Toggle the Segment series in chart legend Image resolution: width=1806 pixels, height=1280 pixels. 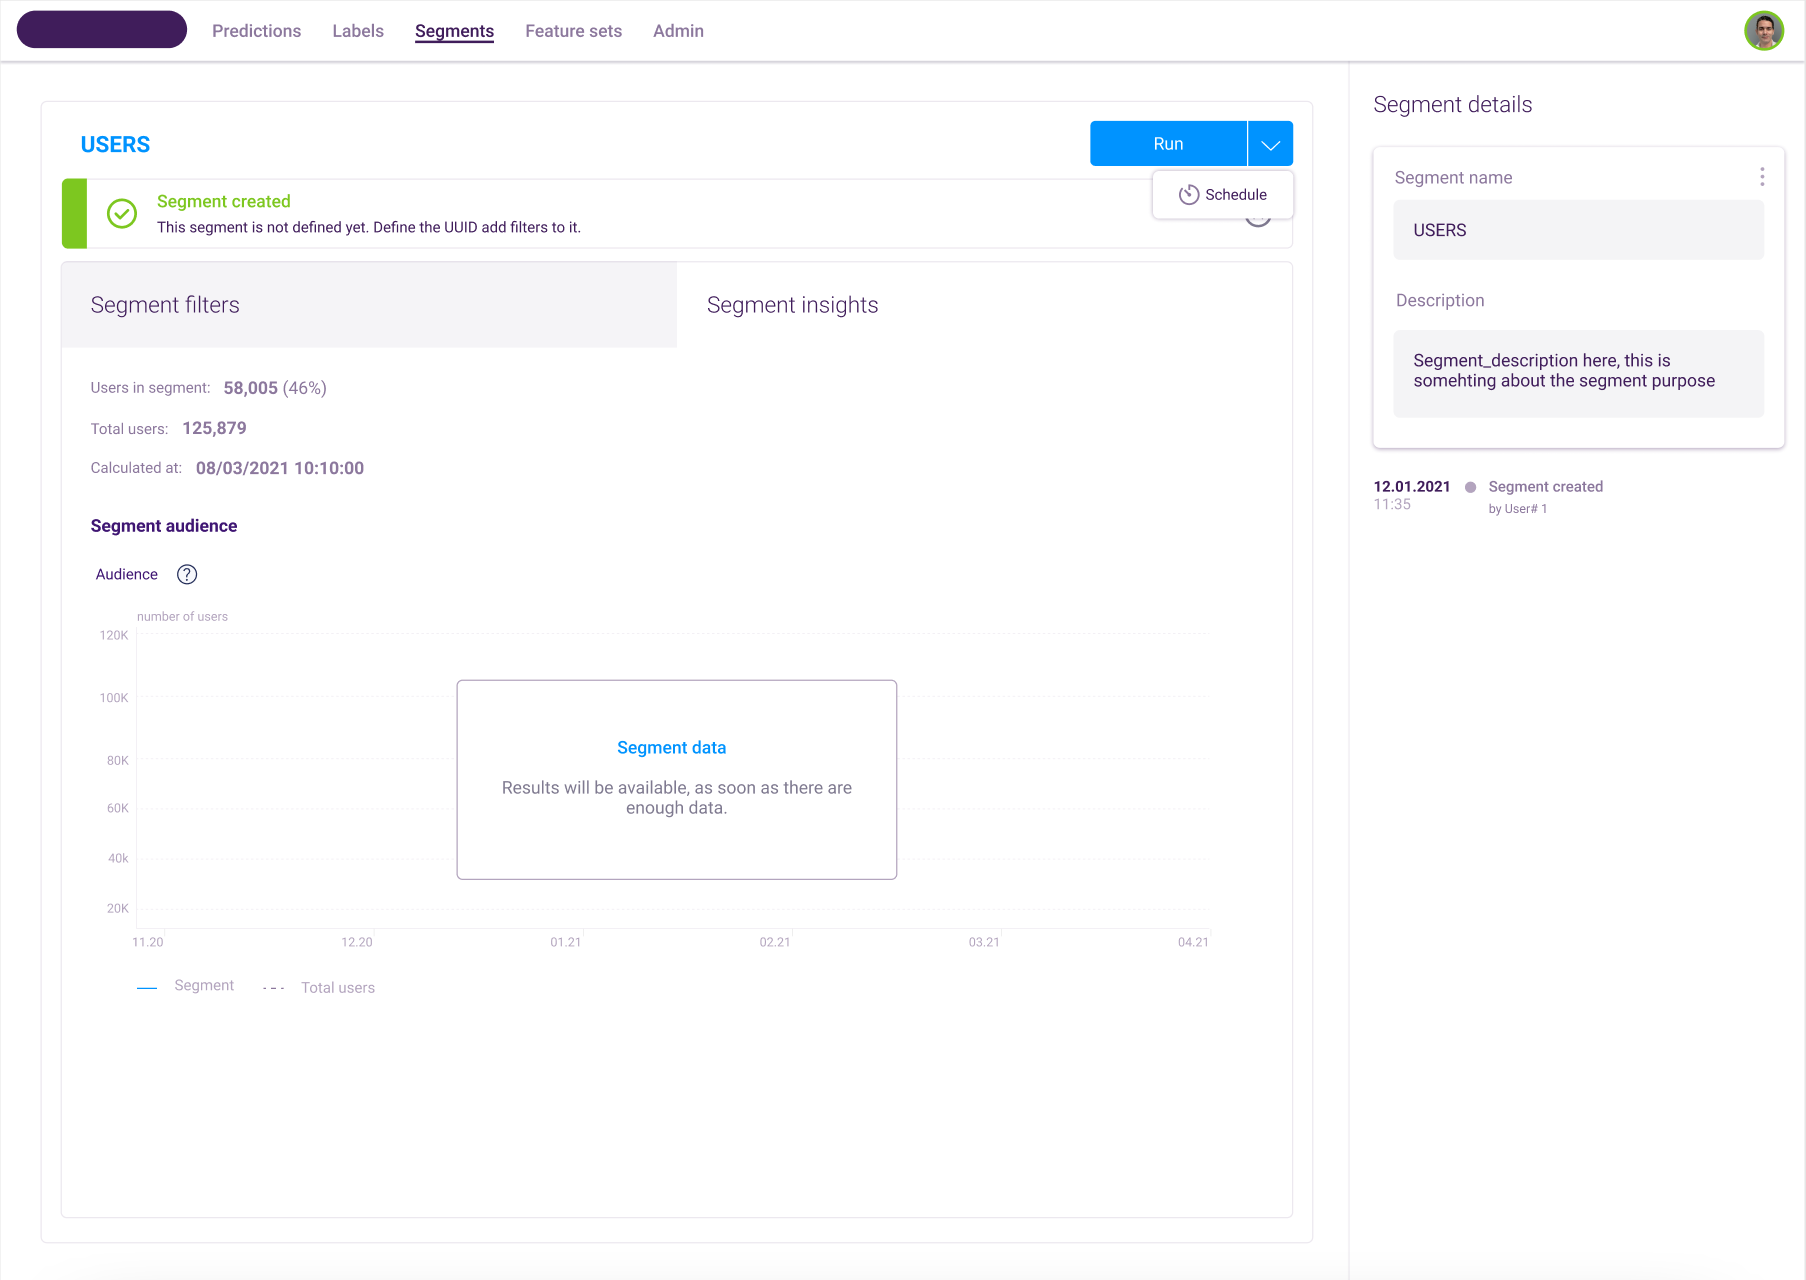point(203,986)
